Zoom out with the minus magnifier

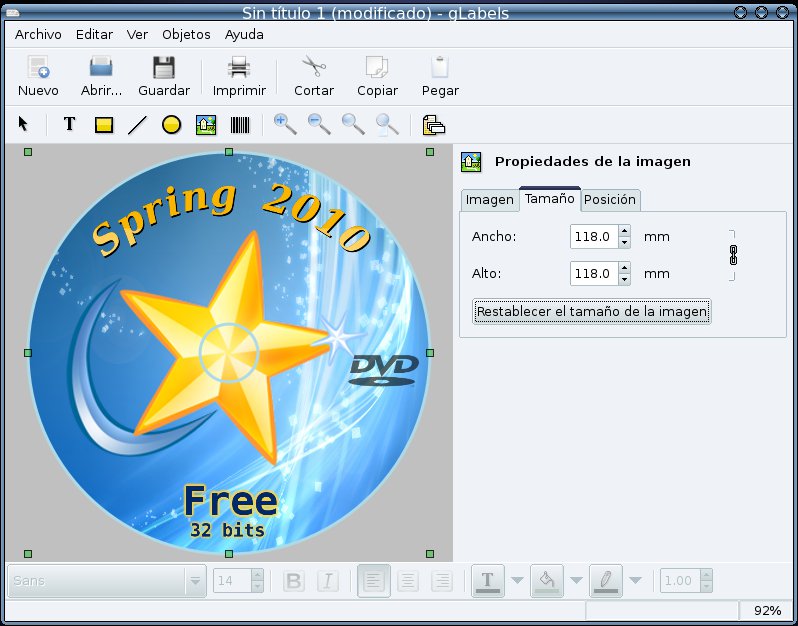319,125
